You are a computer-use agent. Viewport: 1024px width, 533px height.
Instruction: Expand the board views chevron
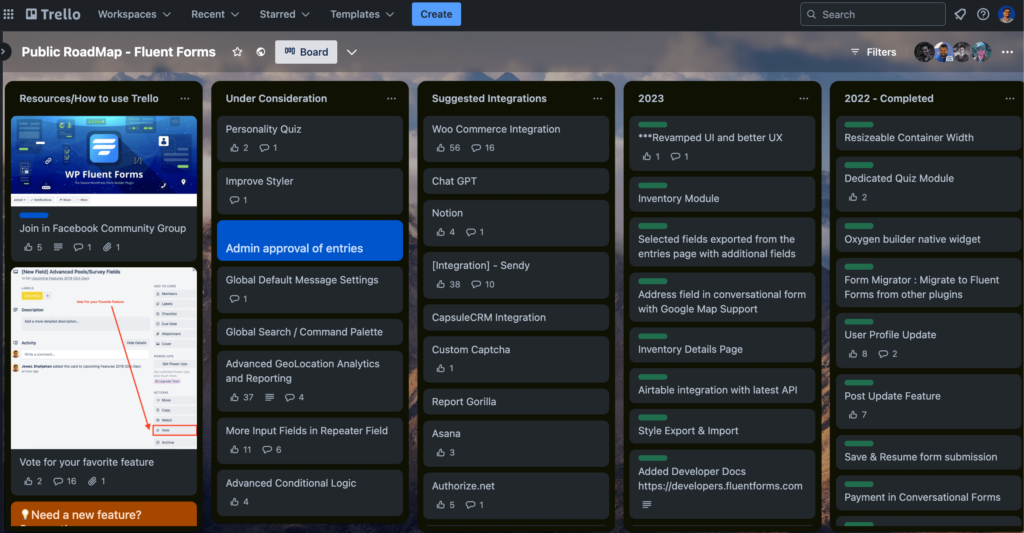(x=351, y=52)
